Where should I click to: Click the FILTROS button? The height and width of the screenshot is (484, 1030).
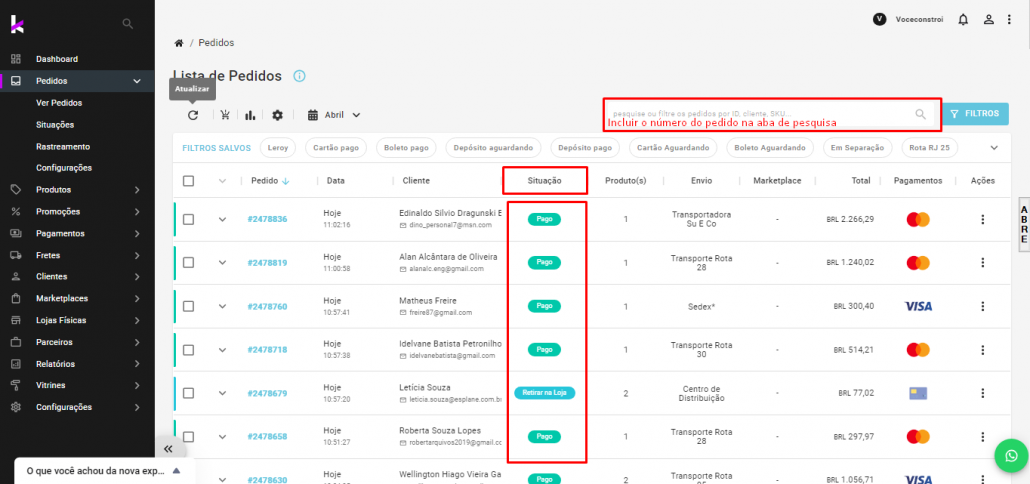coord(975,114)
